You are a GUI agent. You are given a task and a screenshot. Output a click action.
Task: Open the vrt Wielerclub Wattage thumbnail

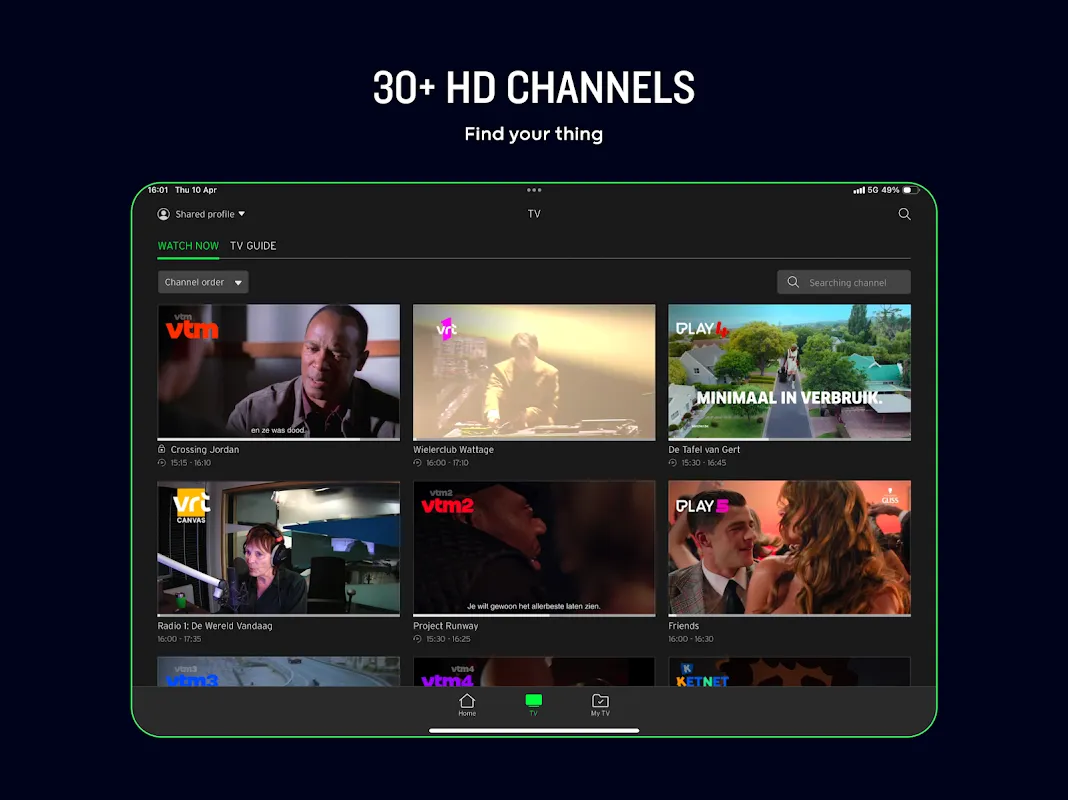click(534, 372)
